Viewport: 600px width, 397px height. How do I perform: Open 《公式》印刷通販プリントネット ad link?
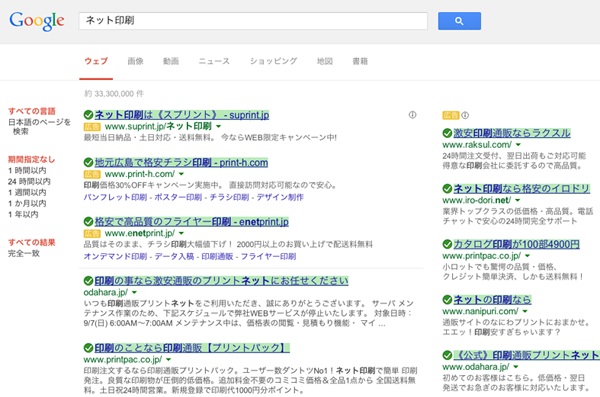pyautogui.click(x=527, y=355)
